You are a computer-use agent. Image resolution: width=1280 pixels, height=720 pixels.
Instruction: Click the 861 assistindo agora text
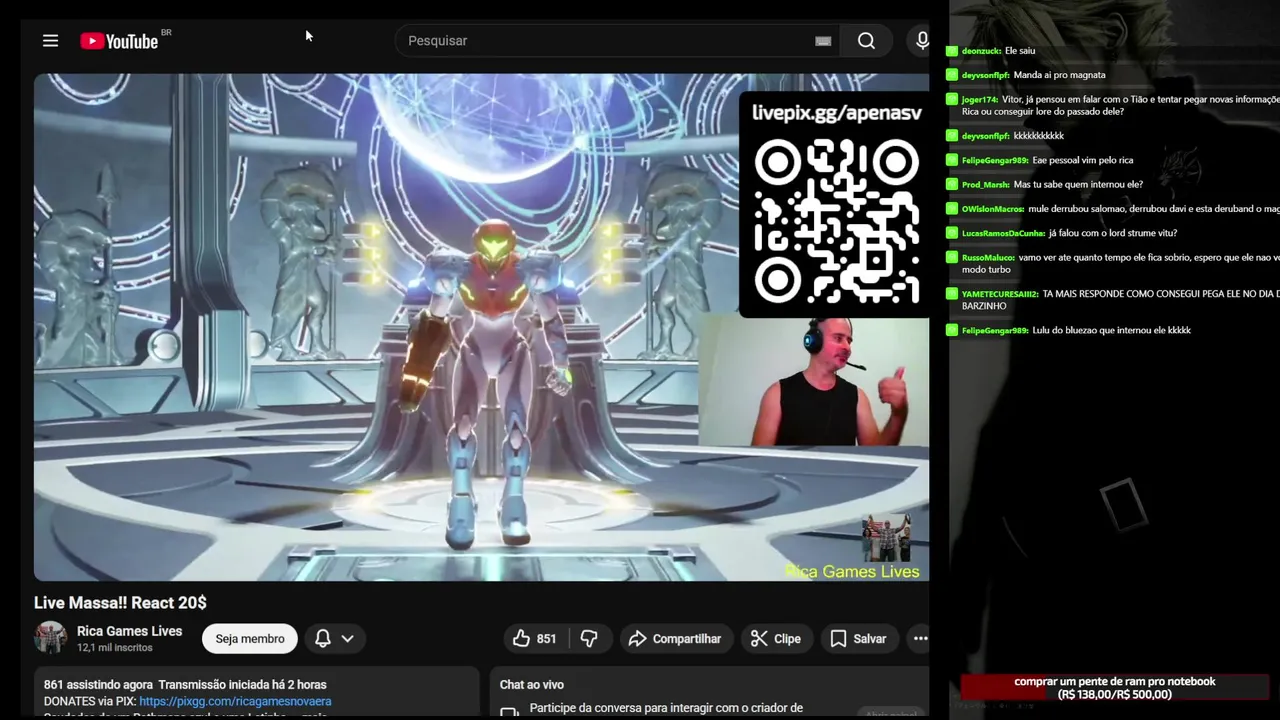pyautogui.click(x=98, y=685)
